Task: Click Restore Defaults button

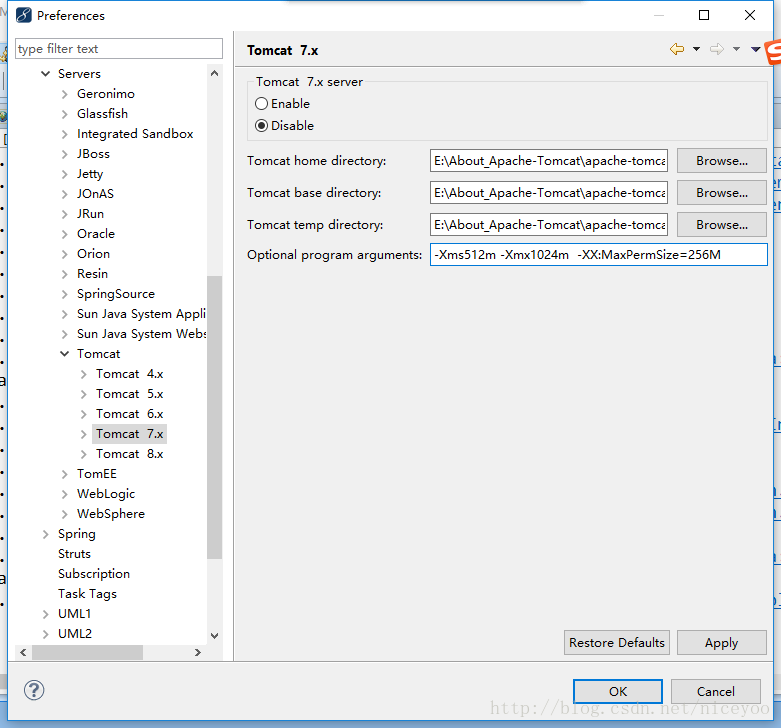Action: 617,643
